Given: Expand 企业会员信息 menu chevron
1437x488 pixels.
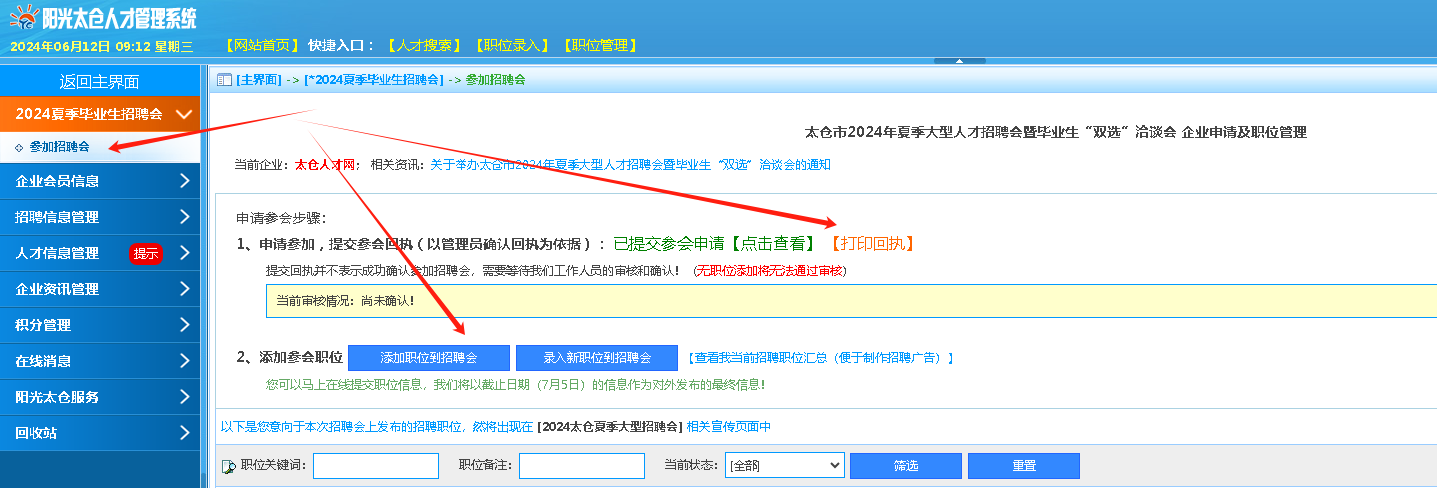Looking at the screenshot, I should tap(184, 181).
